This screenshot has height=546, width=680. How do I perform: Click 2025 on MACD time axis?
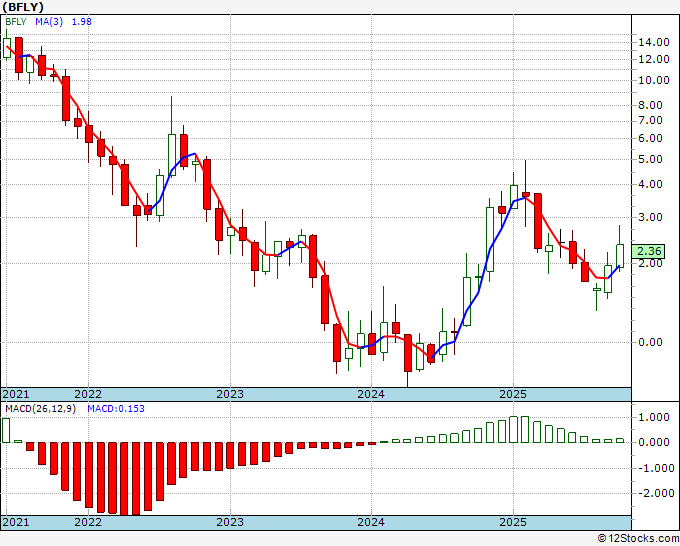click(x=513, y=522)
